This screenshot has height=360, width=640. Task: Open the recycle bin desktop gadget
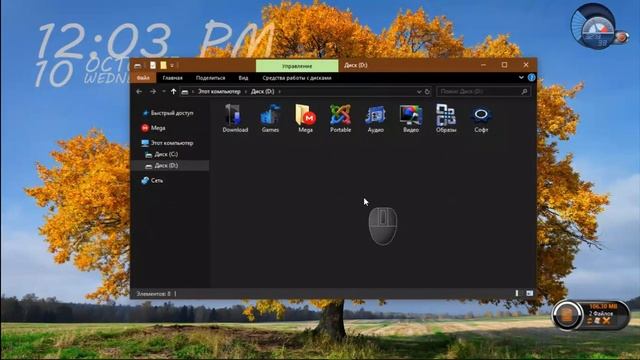coord(590,315)
